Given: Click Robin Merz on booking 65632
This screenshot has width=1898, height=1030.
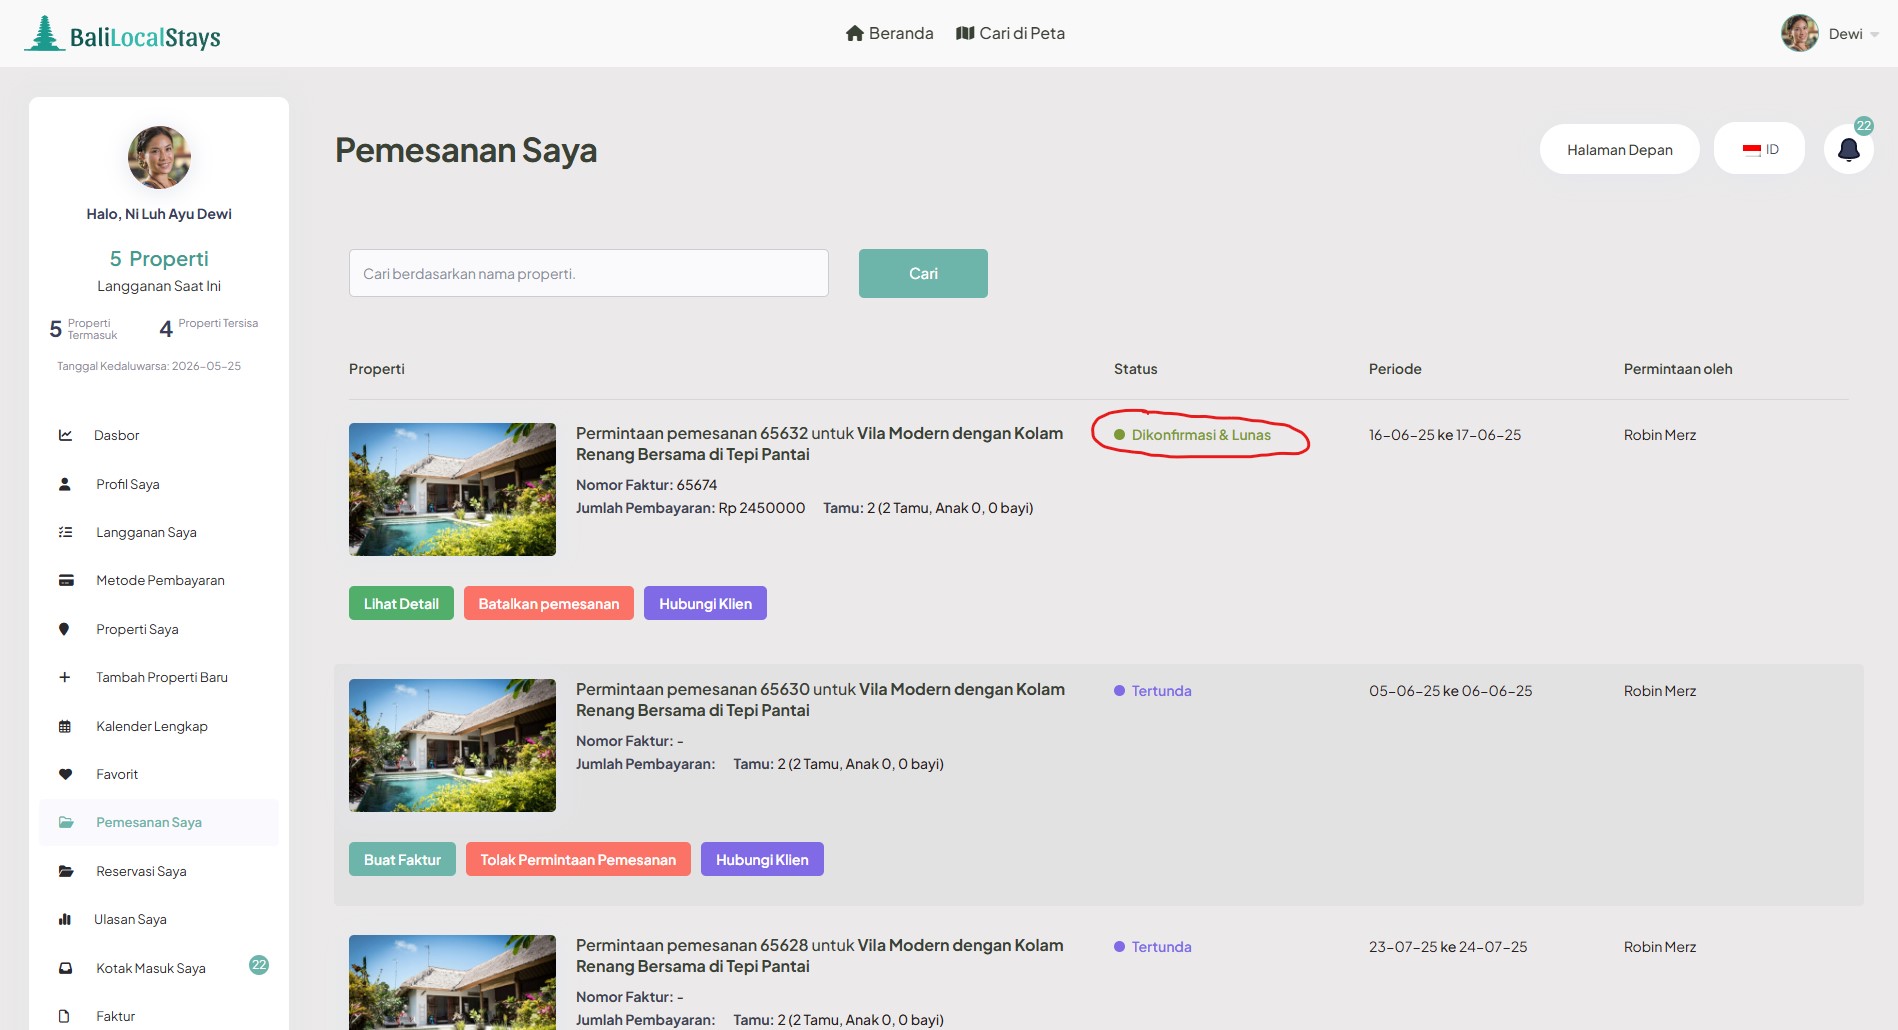Looking at the screenshot, I should [x=1660, y=435].
